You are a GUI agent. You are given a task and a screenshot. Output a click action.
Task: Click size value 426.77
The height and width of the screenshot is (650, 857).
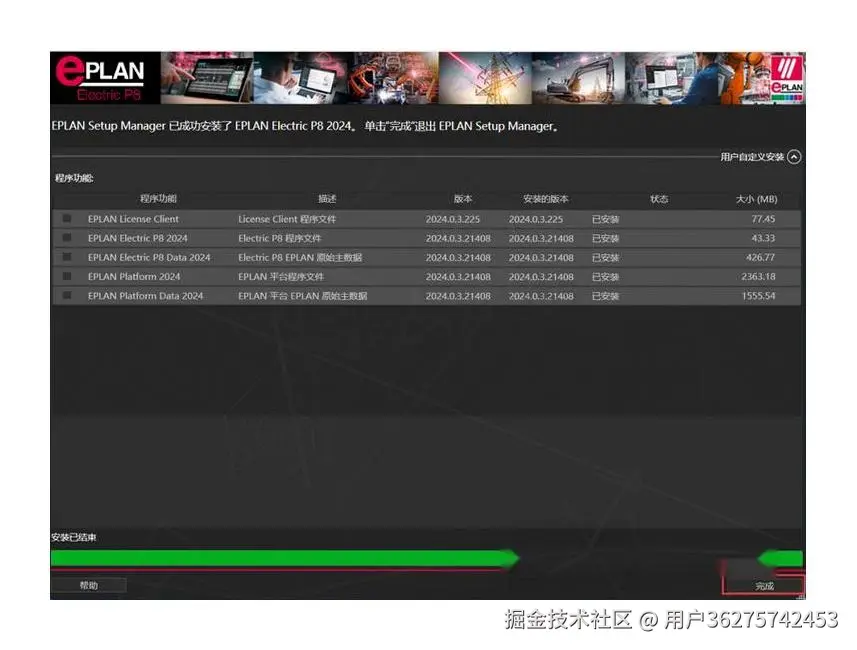coord(760,257)
